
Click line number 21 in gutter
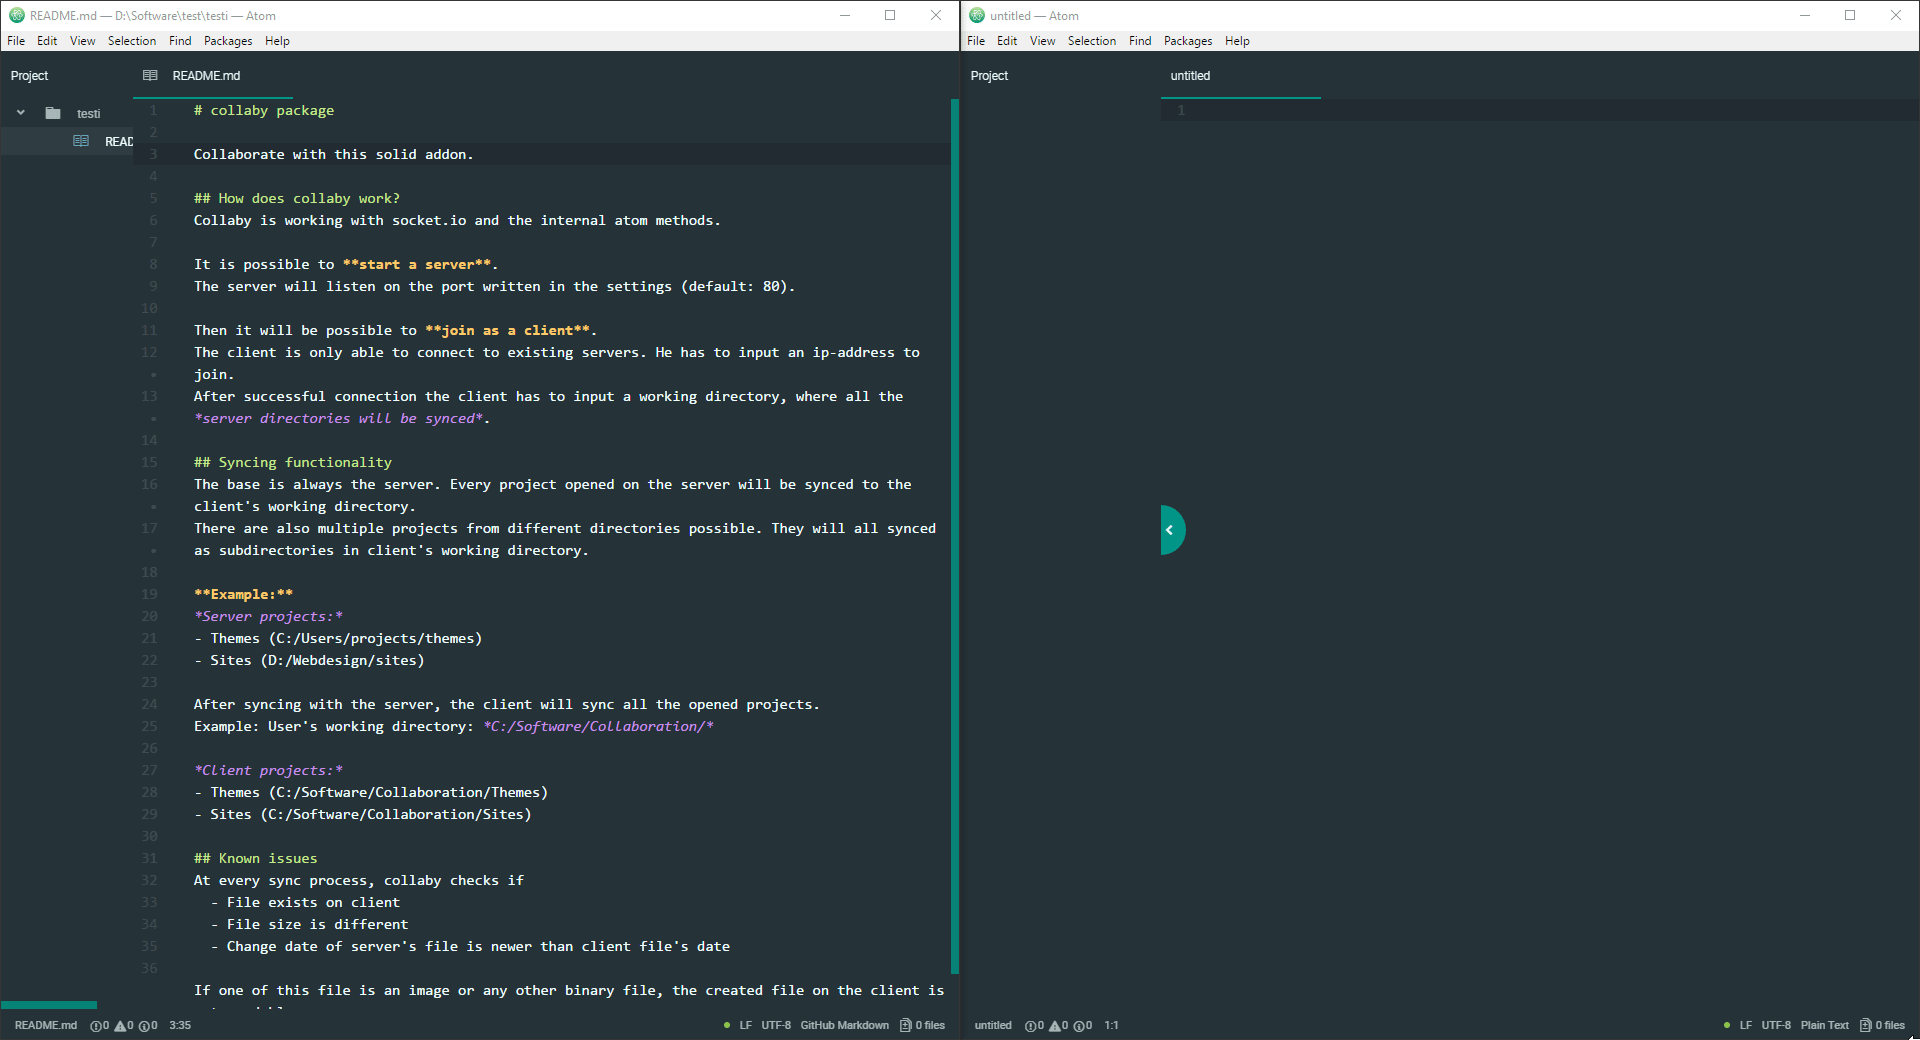149,638
